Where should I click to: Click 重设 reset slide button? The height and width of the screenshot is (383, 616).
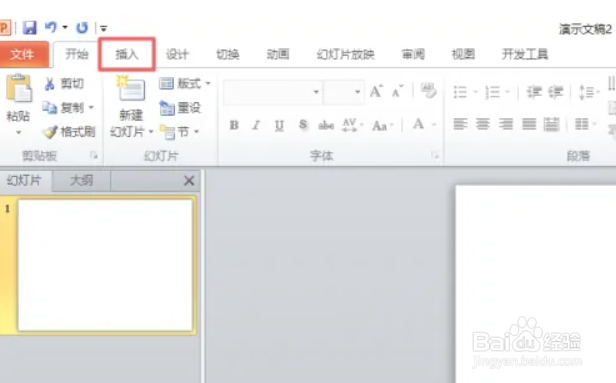[x=180, y=108]
